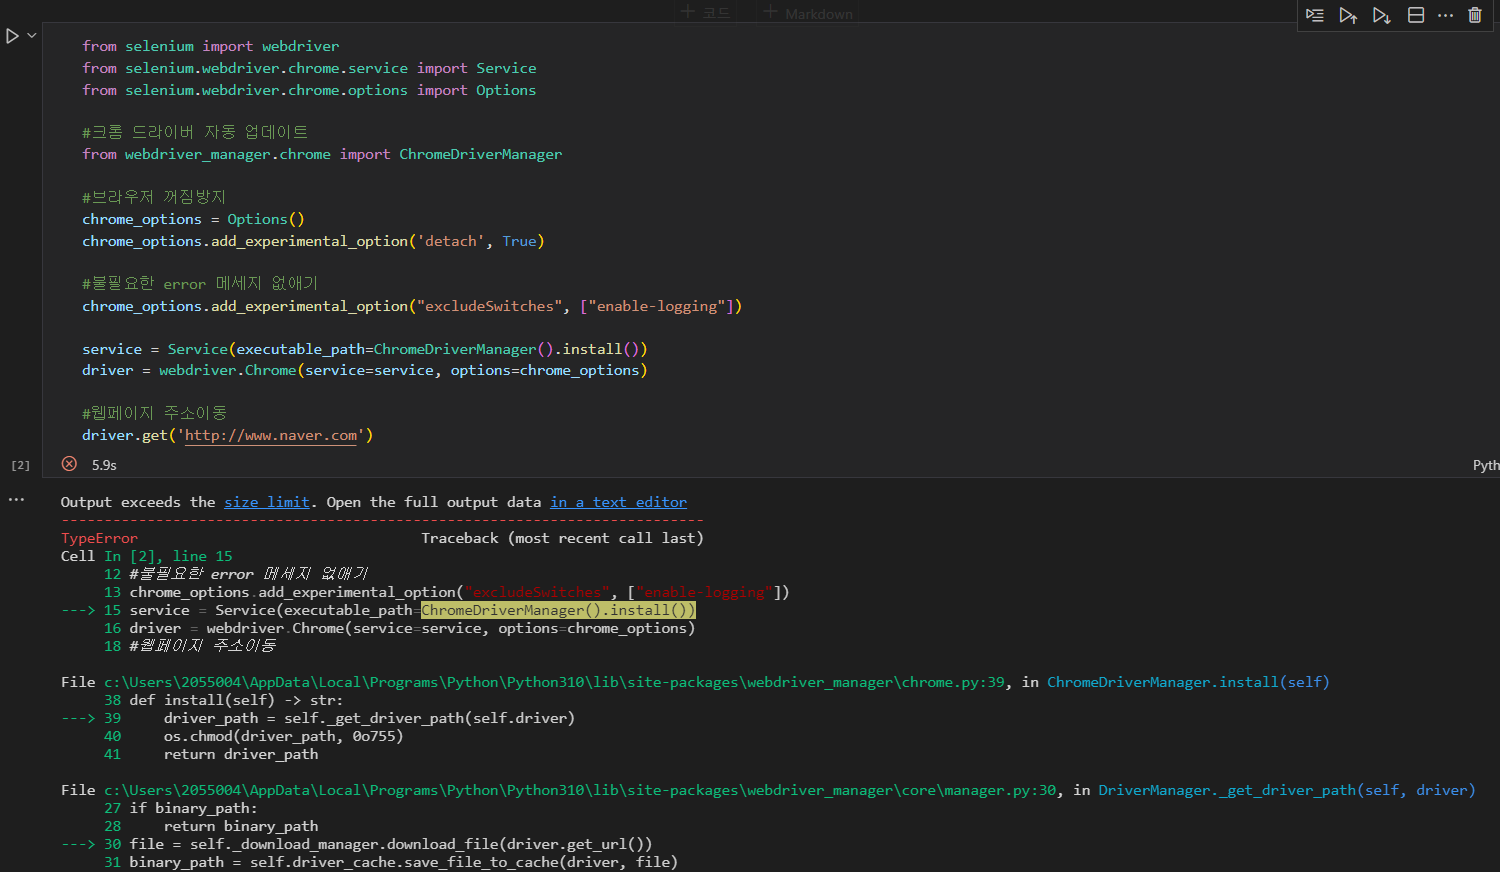Click the '#크롬 드라이버 자동 업데이트' comment
The width and height of the screenshot is (1500, 872).
coord(195,132)
